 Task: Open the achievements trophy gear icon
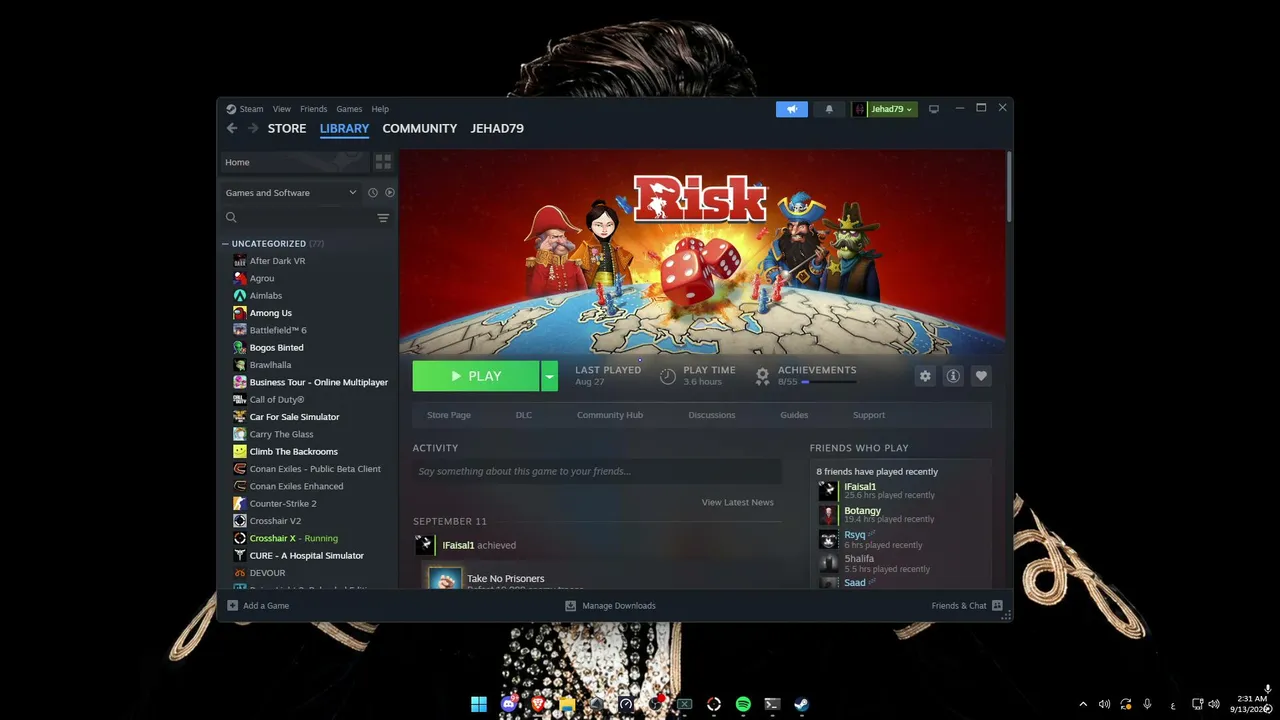pos(762,376)
